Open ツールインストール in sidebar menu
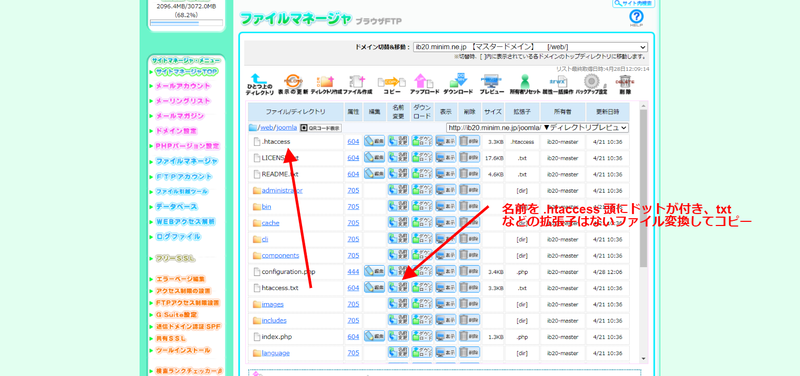Image resolution: width=800 pixels, height=376 pixels. 183,351
